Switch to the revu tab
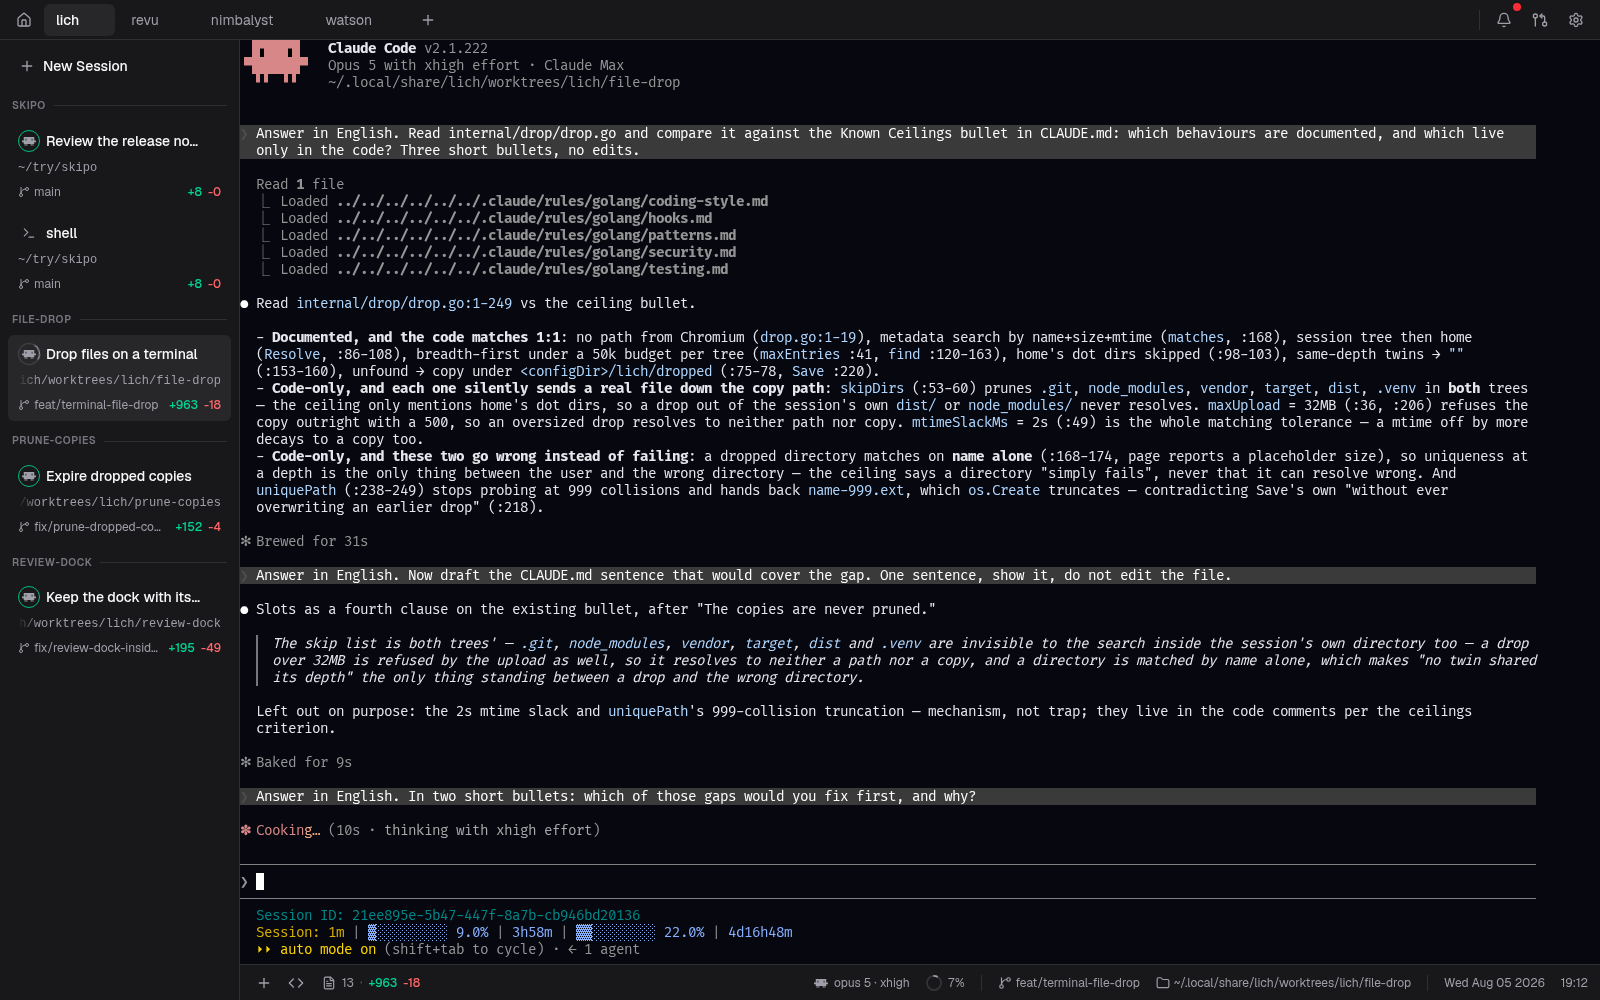The height and width of the screenshot is (1000, 1600). click(145, 20)
